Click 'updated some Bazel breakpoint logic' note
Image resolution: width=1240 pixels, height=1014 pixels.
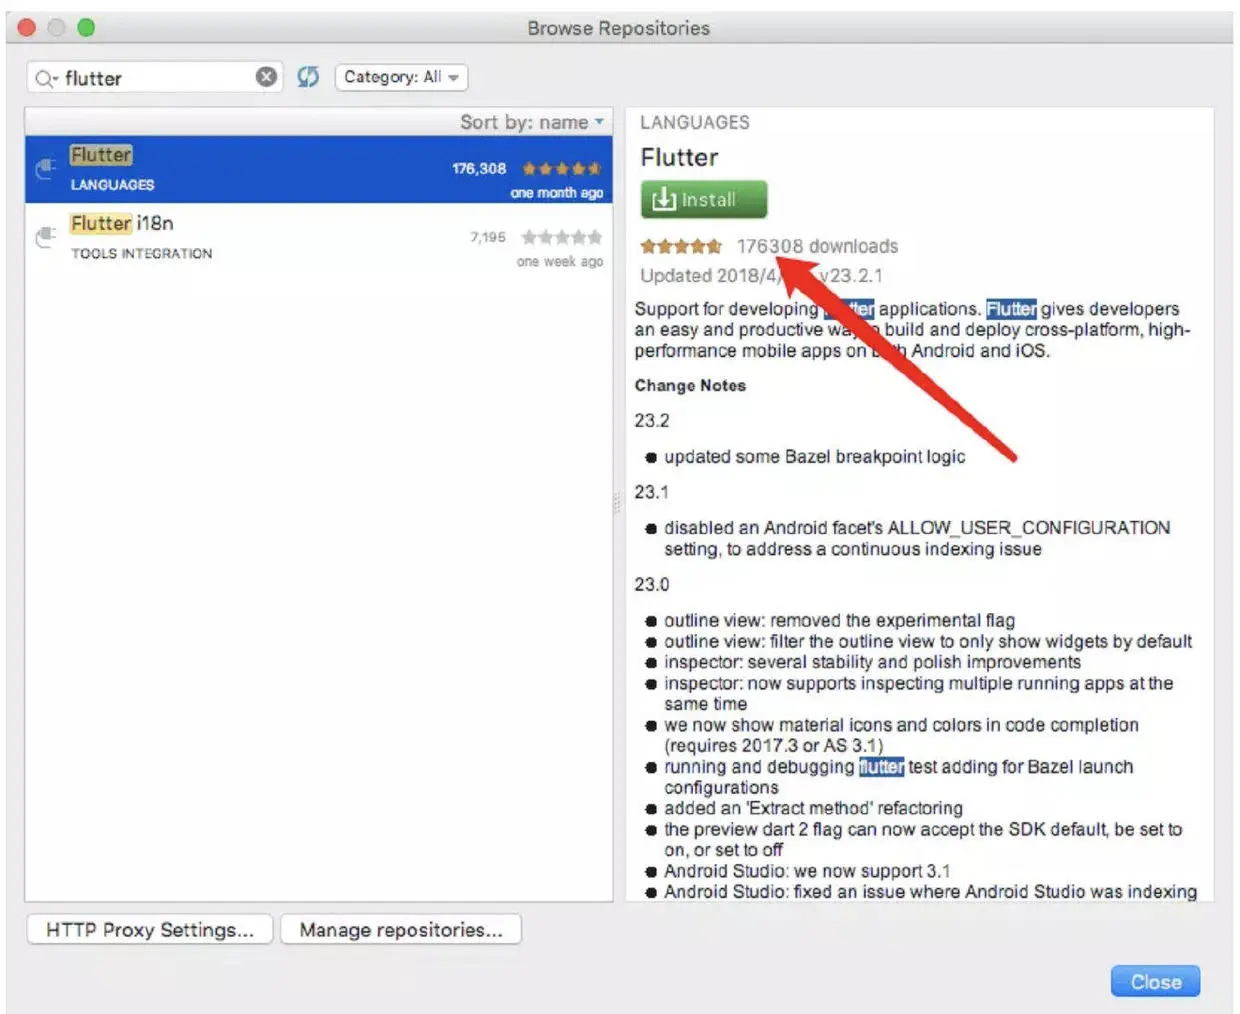(814, 457)
